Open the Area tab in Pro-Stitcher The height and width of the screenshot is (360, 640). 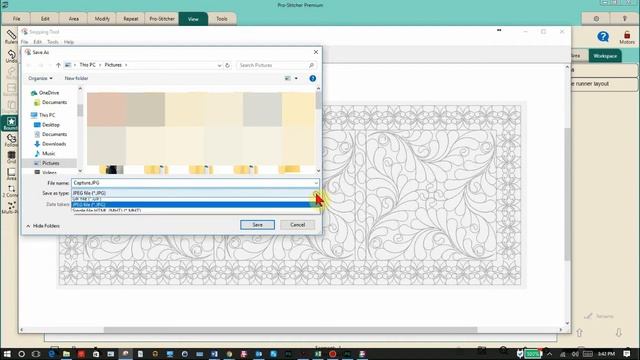73,19
